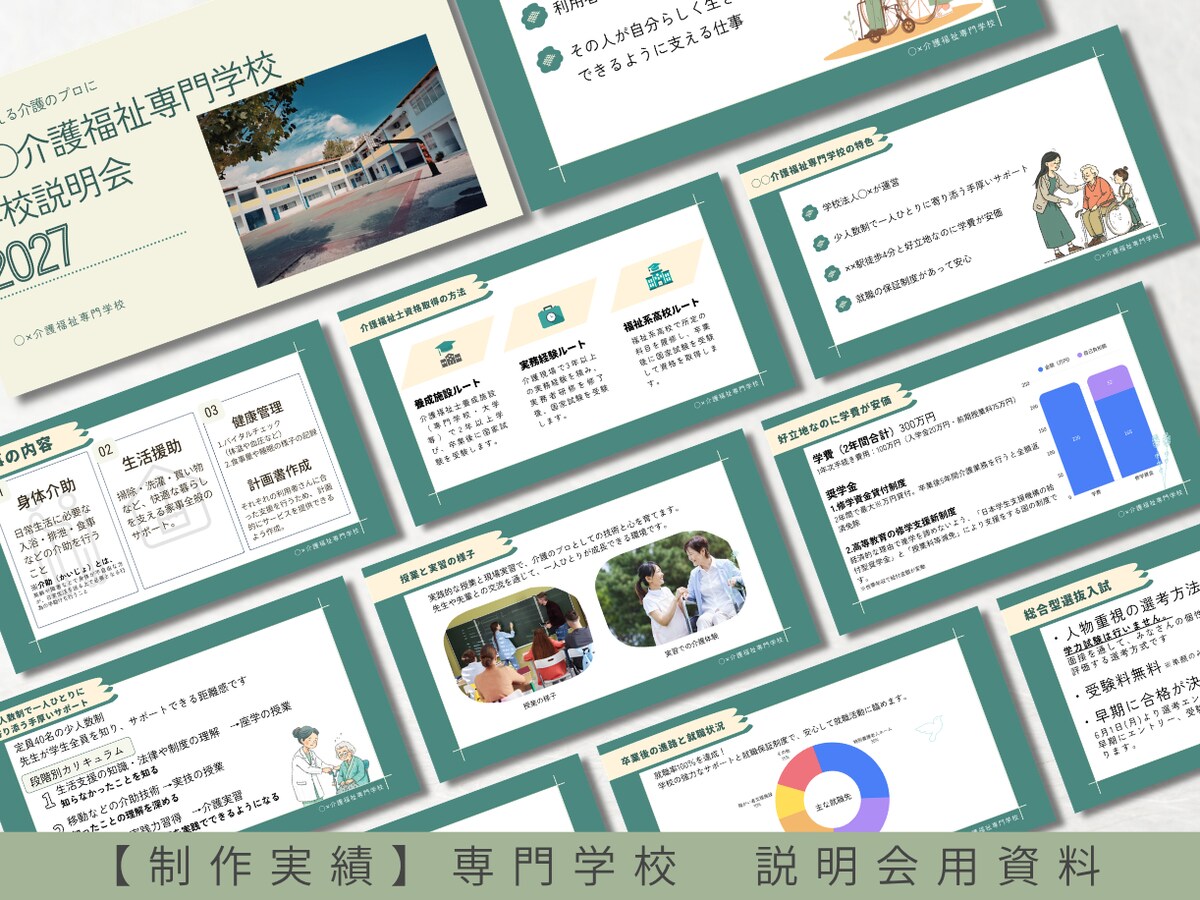Image resolution: width=1200 pixels, height=900 pixels.
Task: Click the 健康管理 card title
Action: click(256, 415)
